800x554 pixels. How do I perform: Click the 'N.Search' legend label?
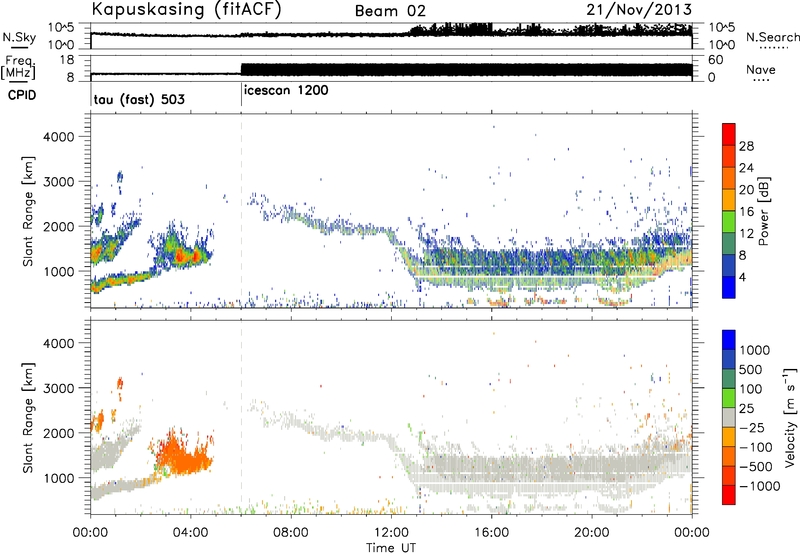tap(772, 37)
